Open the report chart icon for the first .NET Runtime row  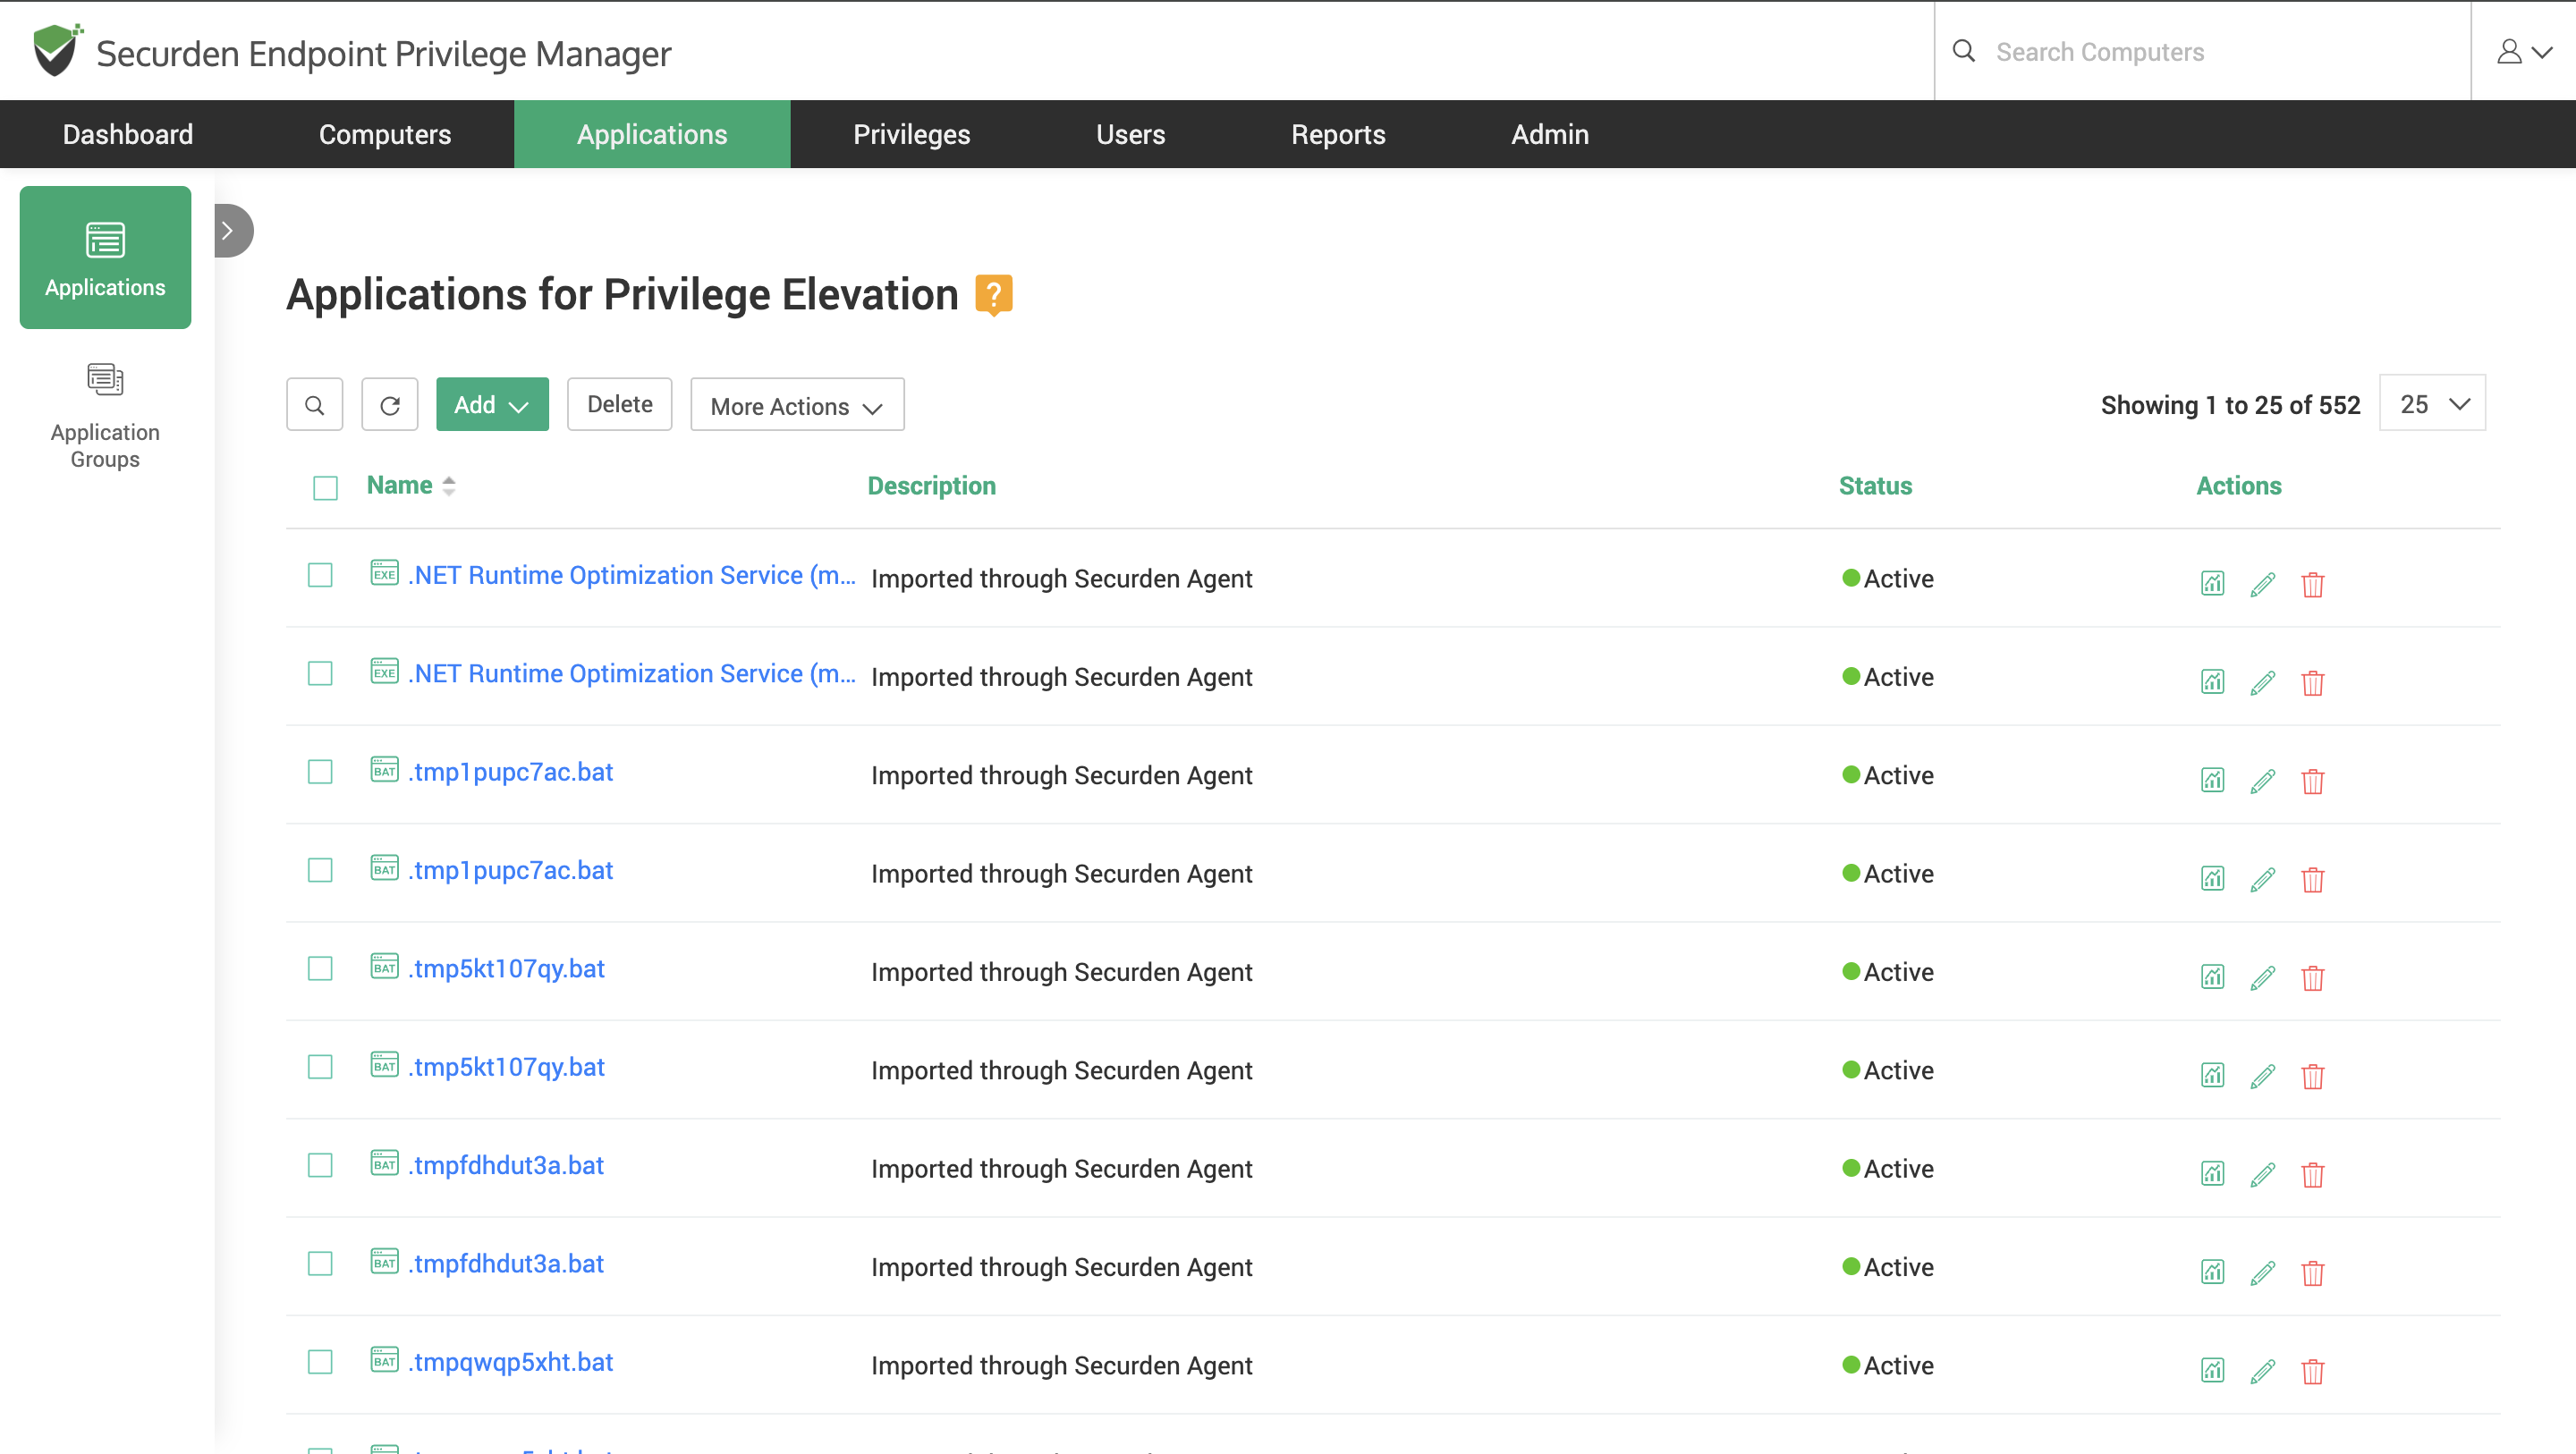tap(2212, 583)
